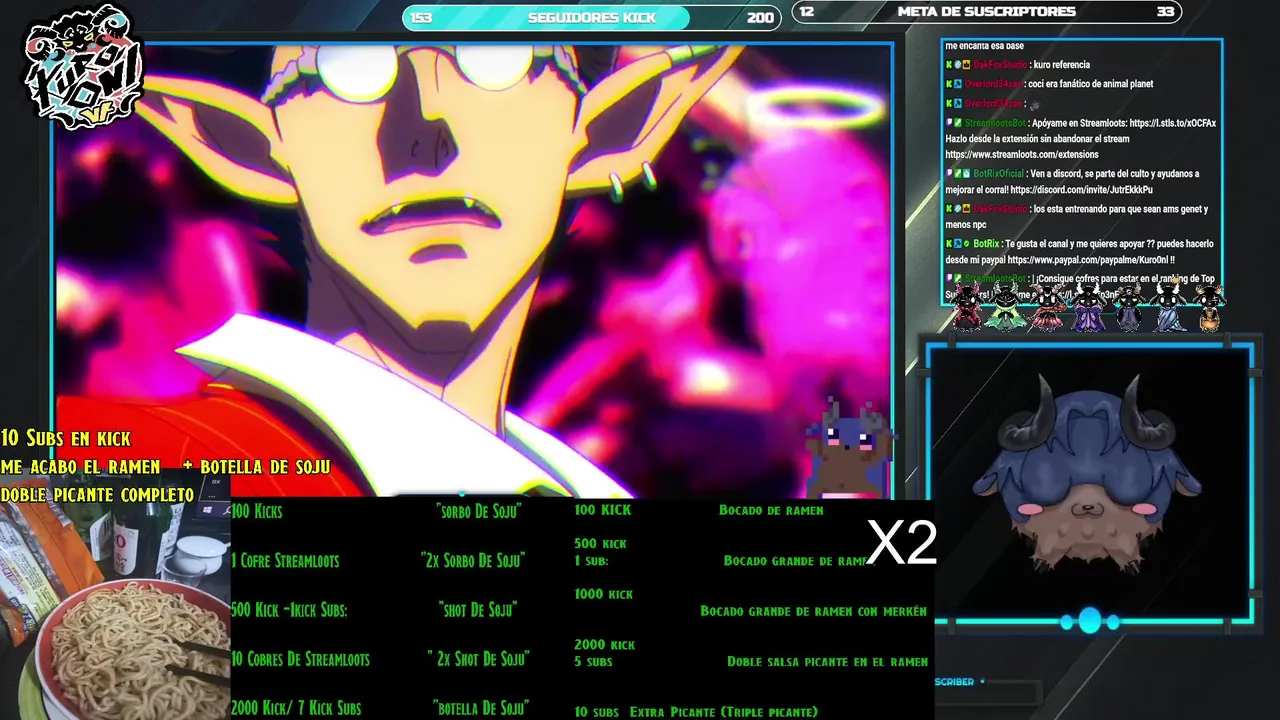Click the '2000 kick 5 subs' tier label
This screenshot has width=1280, height=720.
click(604, 653)
